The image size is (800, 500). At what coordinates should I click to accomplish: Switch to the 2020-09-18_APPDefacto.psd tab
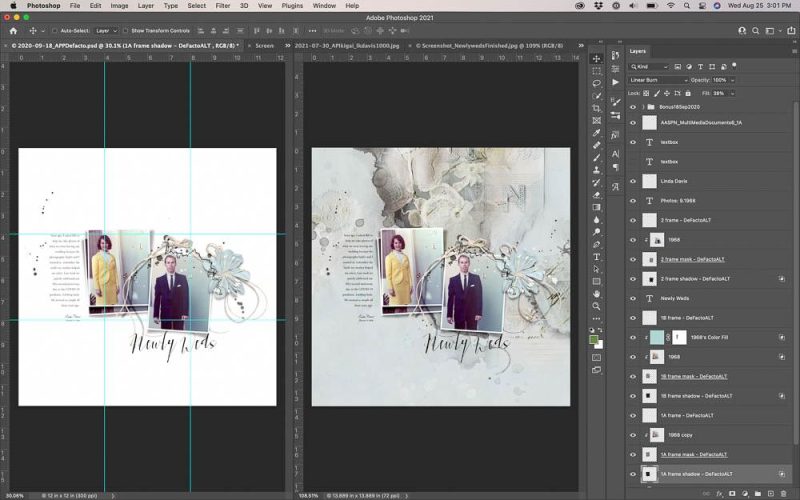[124, 45]
